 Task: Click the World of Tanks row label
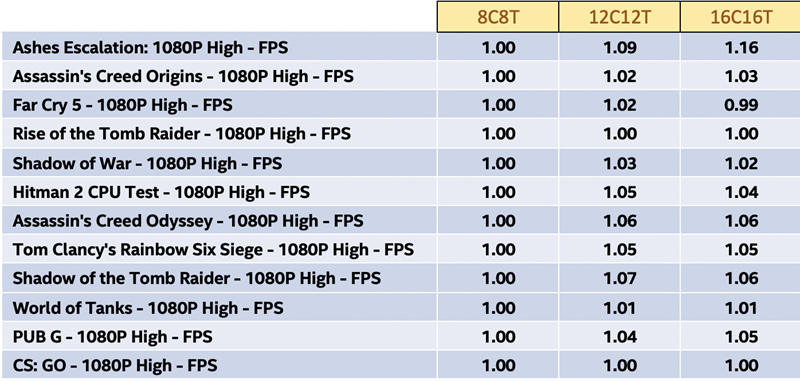(x=148, y=308)
